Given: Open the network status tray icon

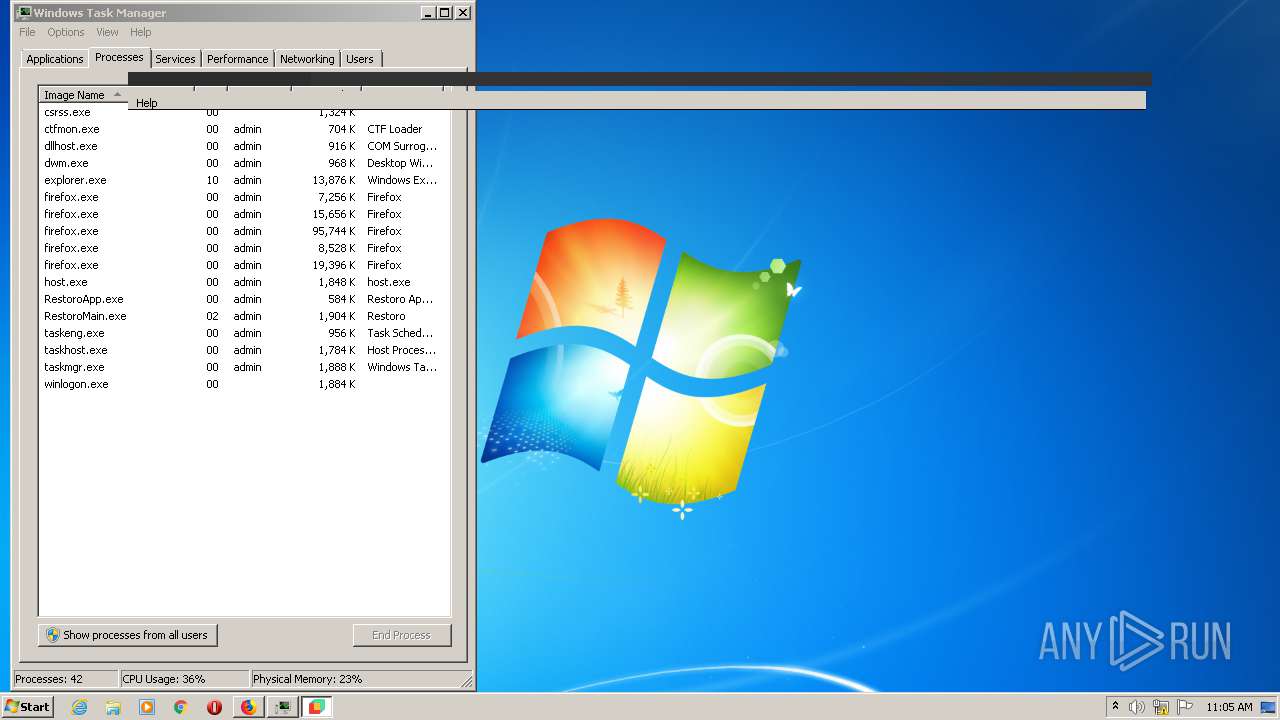Looking at the screenshot, I should [1161, 707].
